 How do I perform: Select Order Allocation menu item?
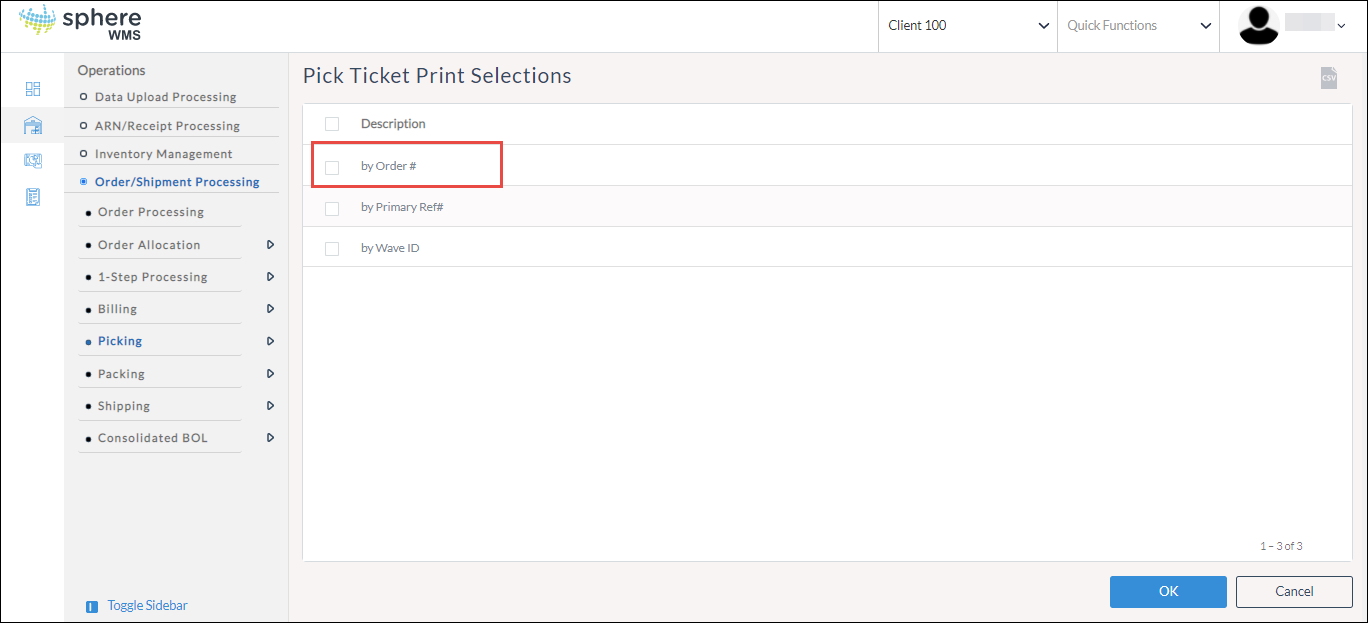pyautogui.click(x=149, y=245)
